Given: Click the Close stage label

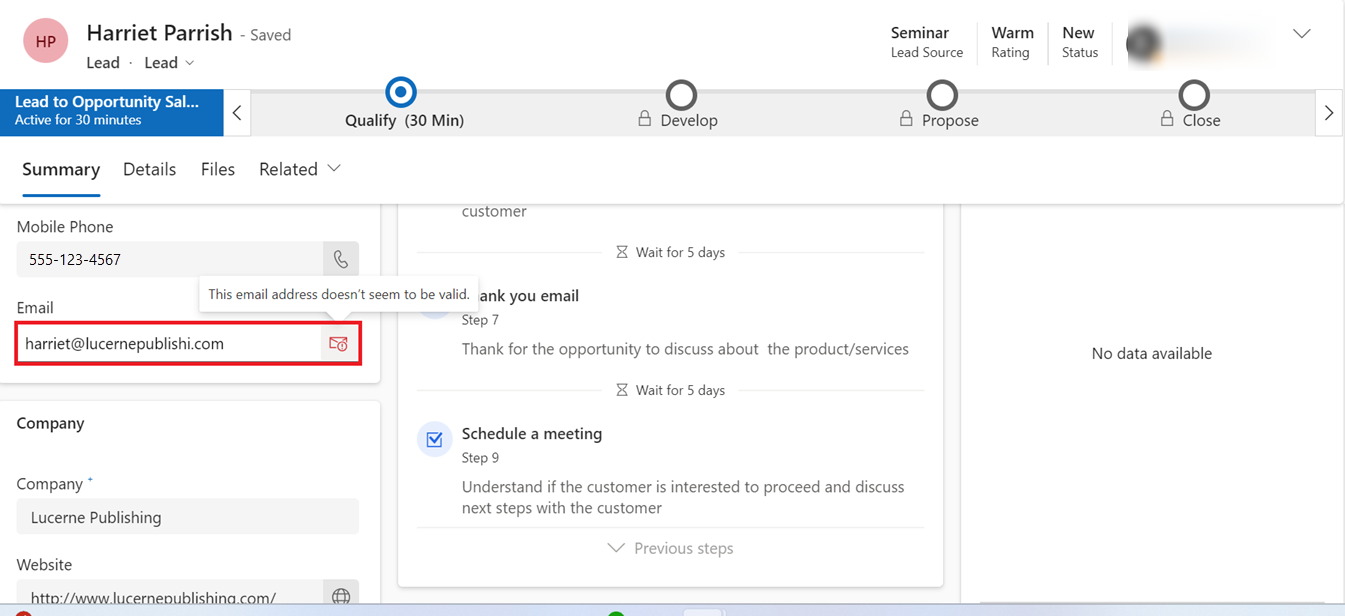Looking at the screenshot, I should 1201,120.
